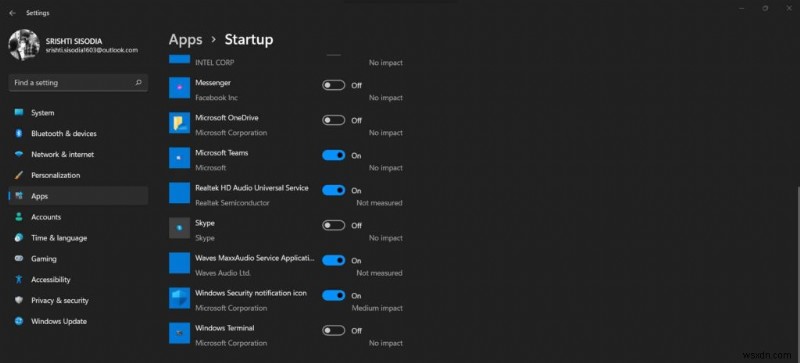Turn off Windows Security notification icon toggle
This screenshot has width=800, height=363.
334,296
